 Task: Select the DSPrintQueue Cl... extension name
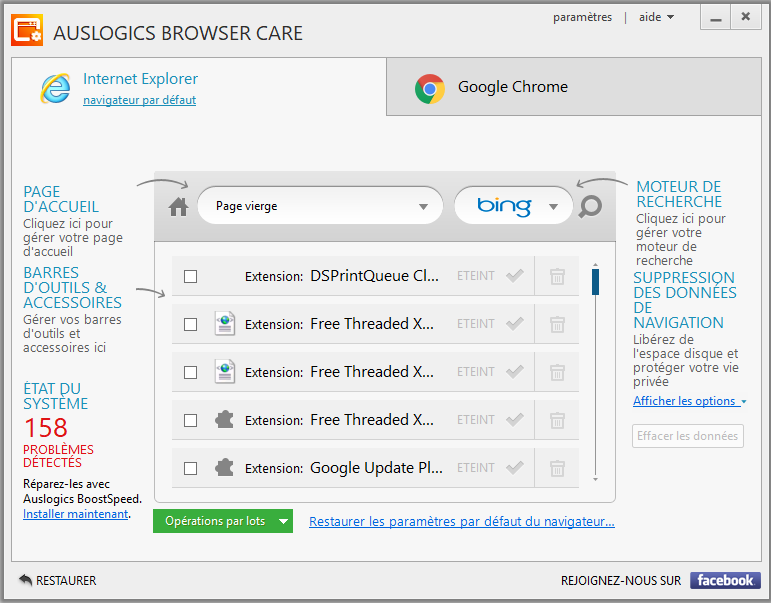(374, 276)
